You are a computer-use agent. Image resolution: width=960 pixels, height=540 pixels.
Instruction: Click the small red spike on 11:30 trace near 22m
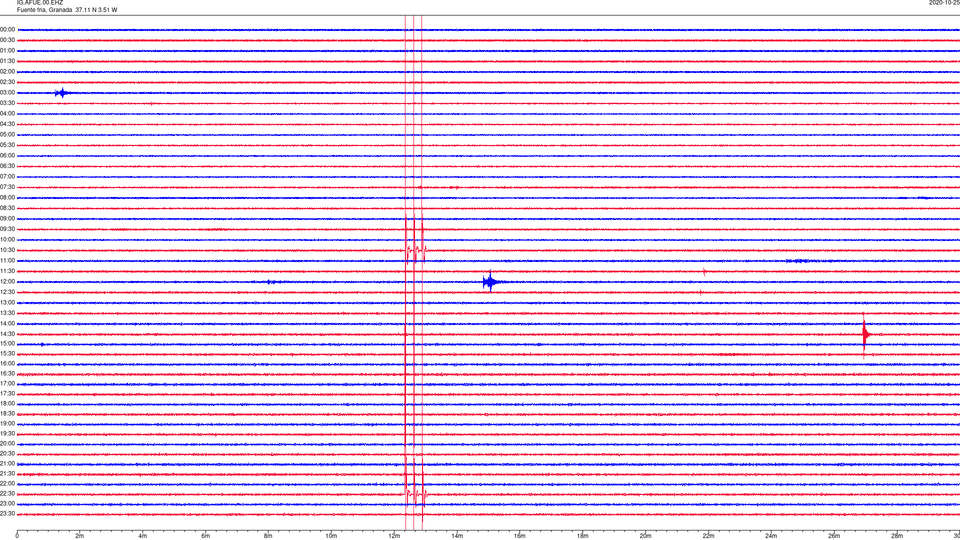704,271
